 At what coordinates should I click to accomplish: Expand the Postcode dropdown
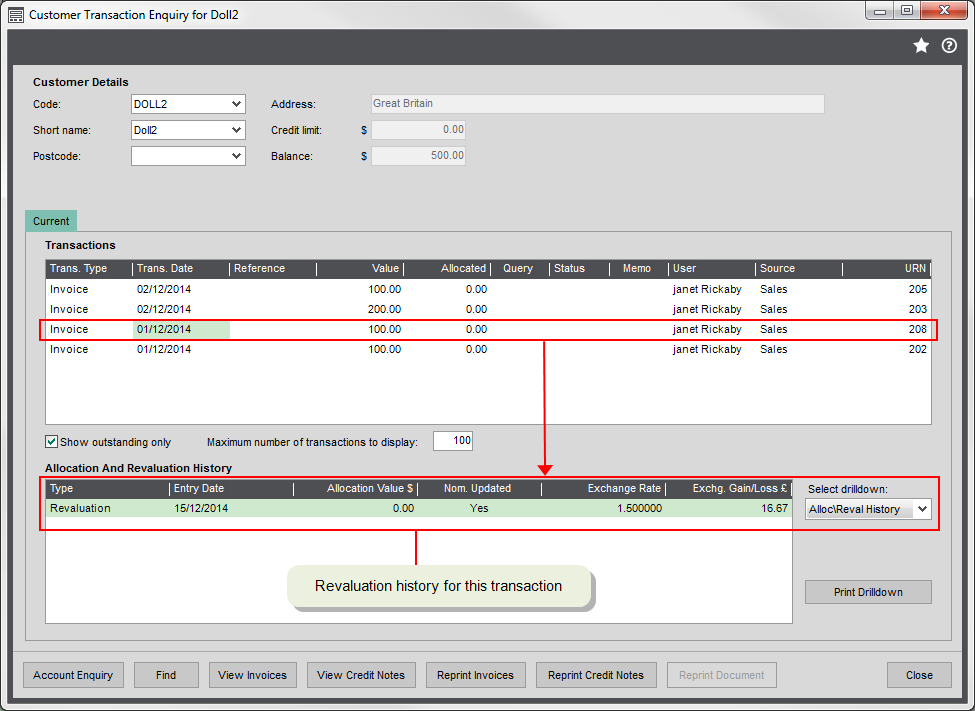pyautogui.click(x=237, y=156)
